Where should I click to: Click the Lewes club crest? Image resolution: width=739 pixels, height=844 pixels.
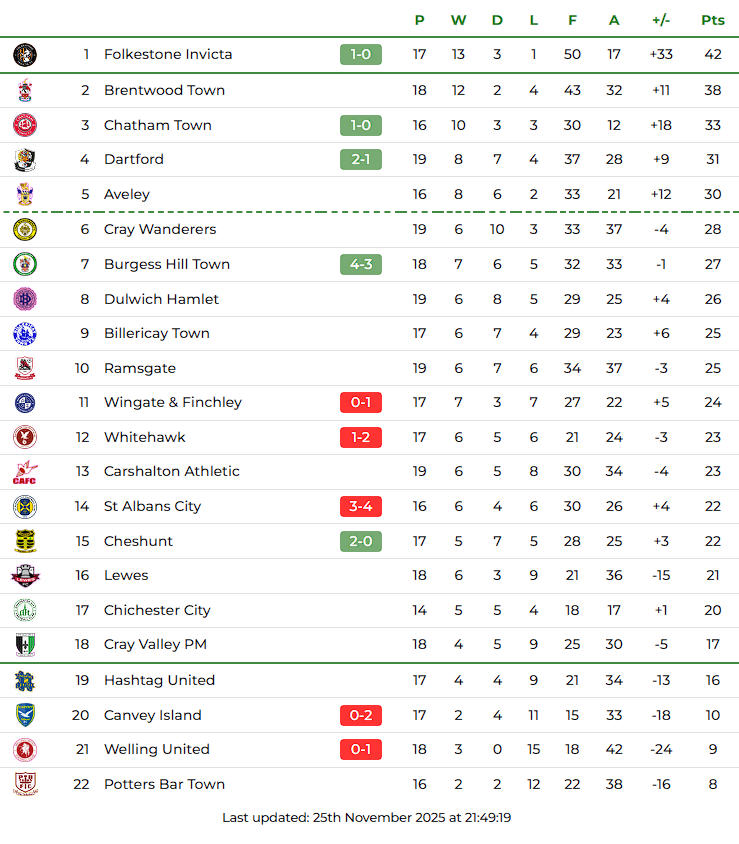tap(25, 576)
